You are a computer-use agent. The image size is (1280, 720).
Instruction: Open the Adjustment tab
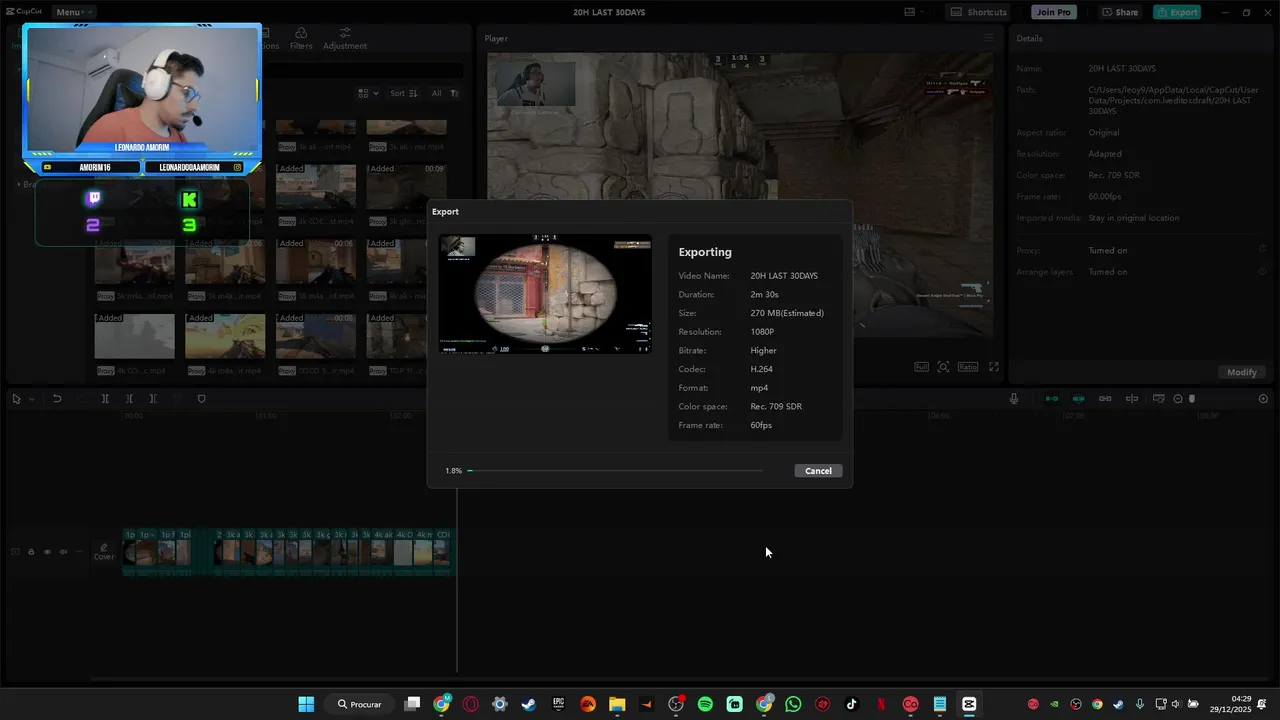click(x=345, y=39)
